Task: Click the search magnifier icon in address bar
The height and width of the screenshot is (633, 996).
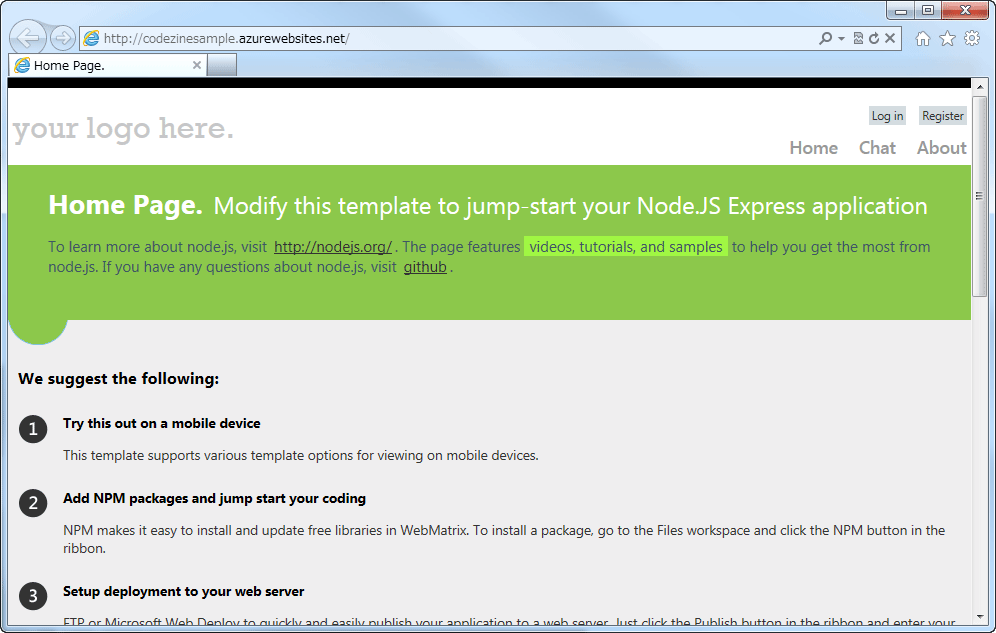Action: point(825,38)
